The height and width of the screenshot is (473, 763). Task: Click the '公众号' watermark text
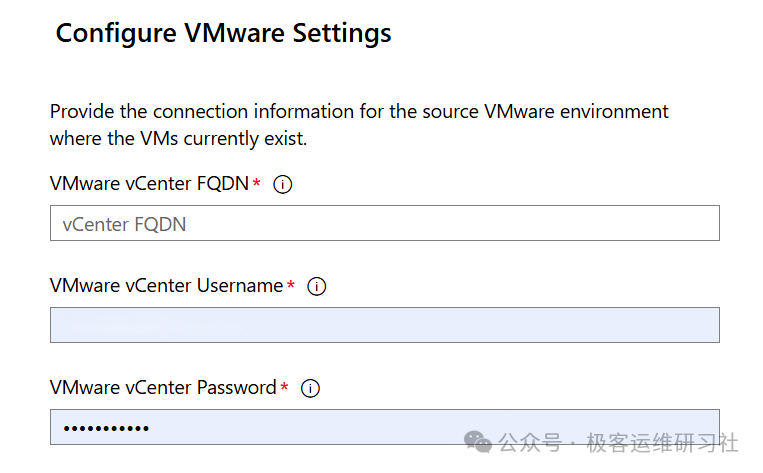pyautogui.click(x=529, y=442)
